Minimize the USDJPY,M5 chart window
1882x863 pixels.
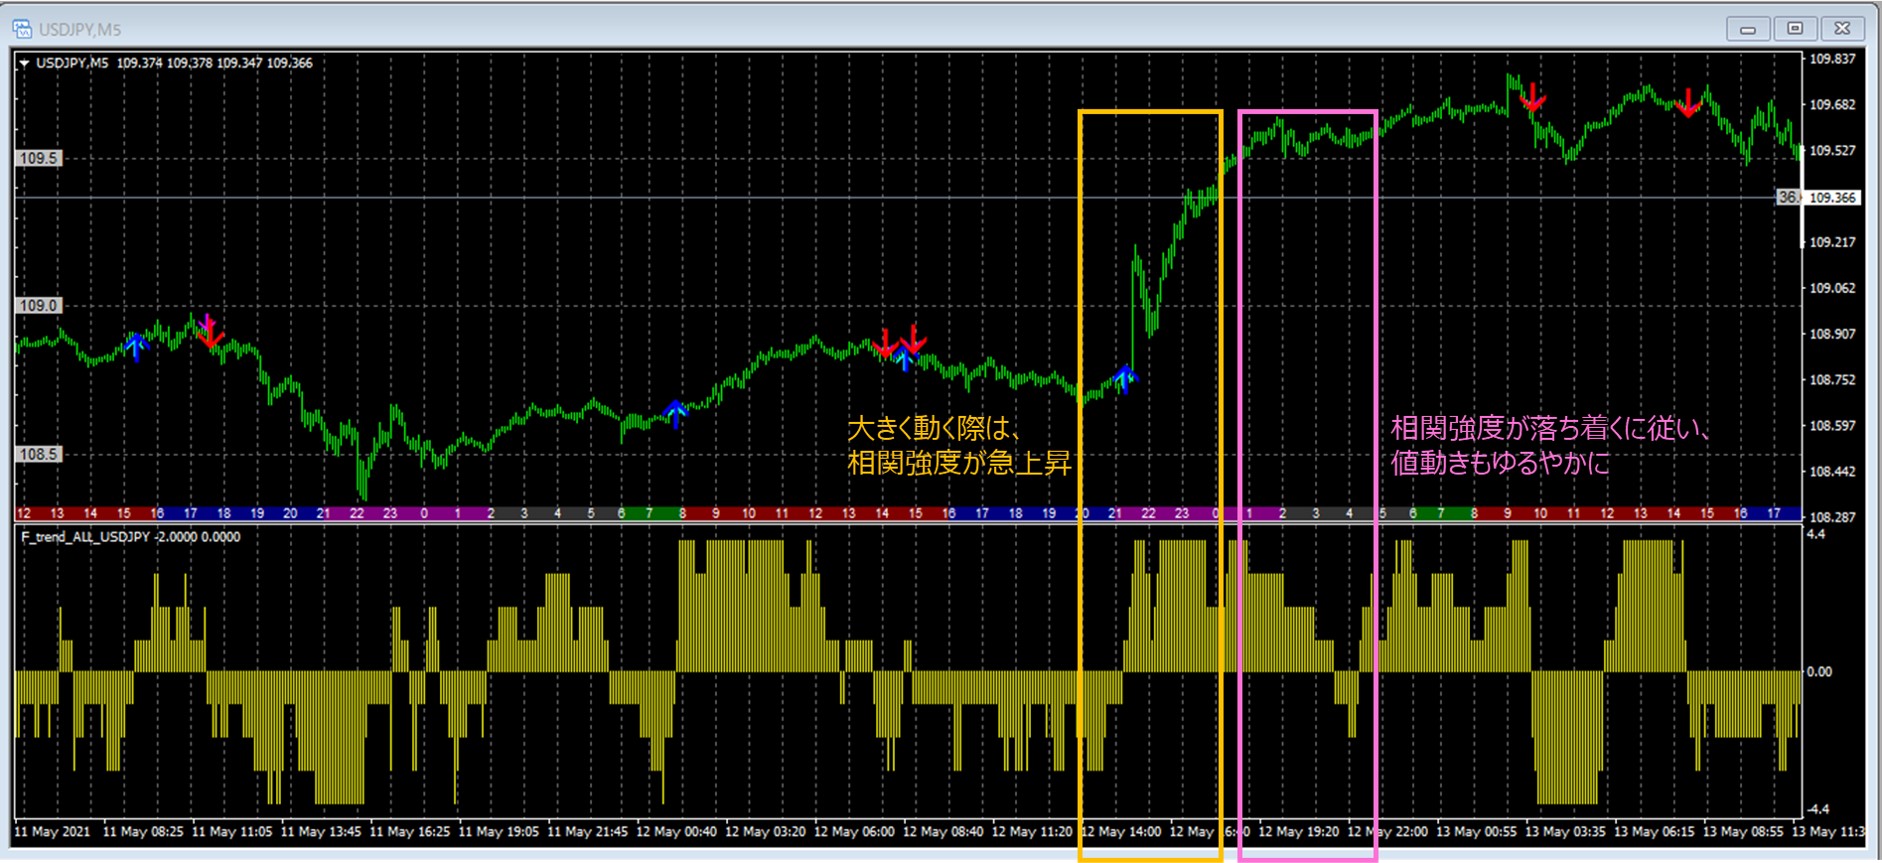[x=1747, y=29]
